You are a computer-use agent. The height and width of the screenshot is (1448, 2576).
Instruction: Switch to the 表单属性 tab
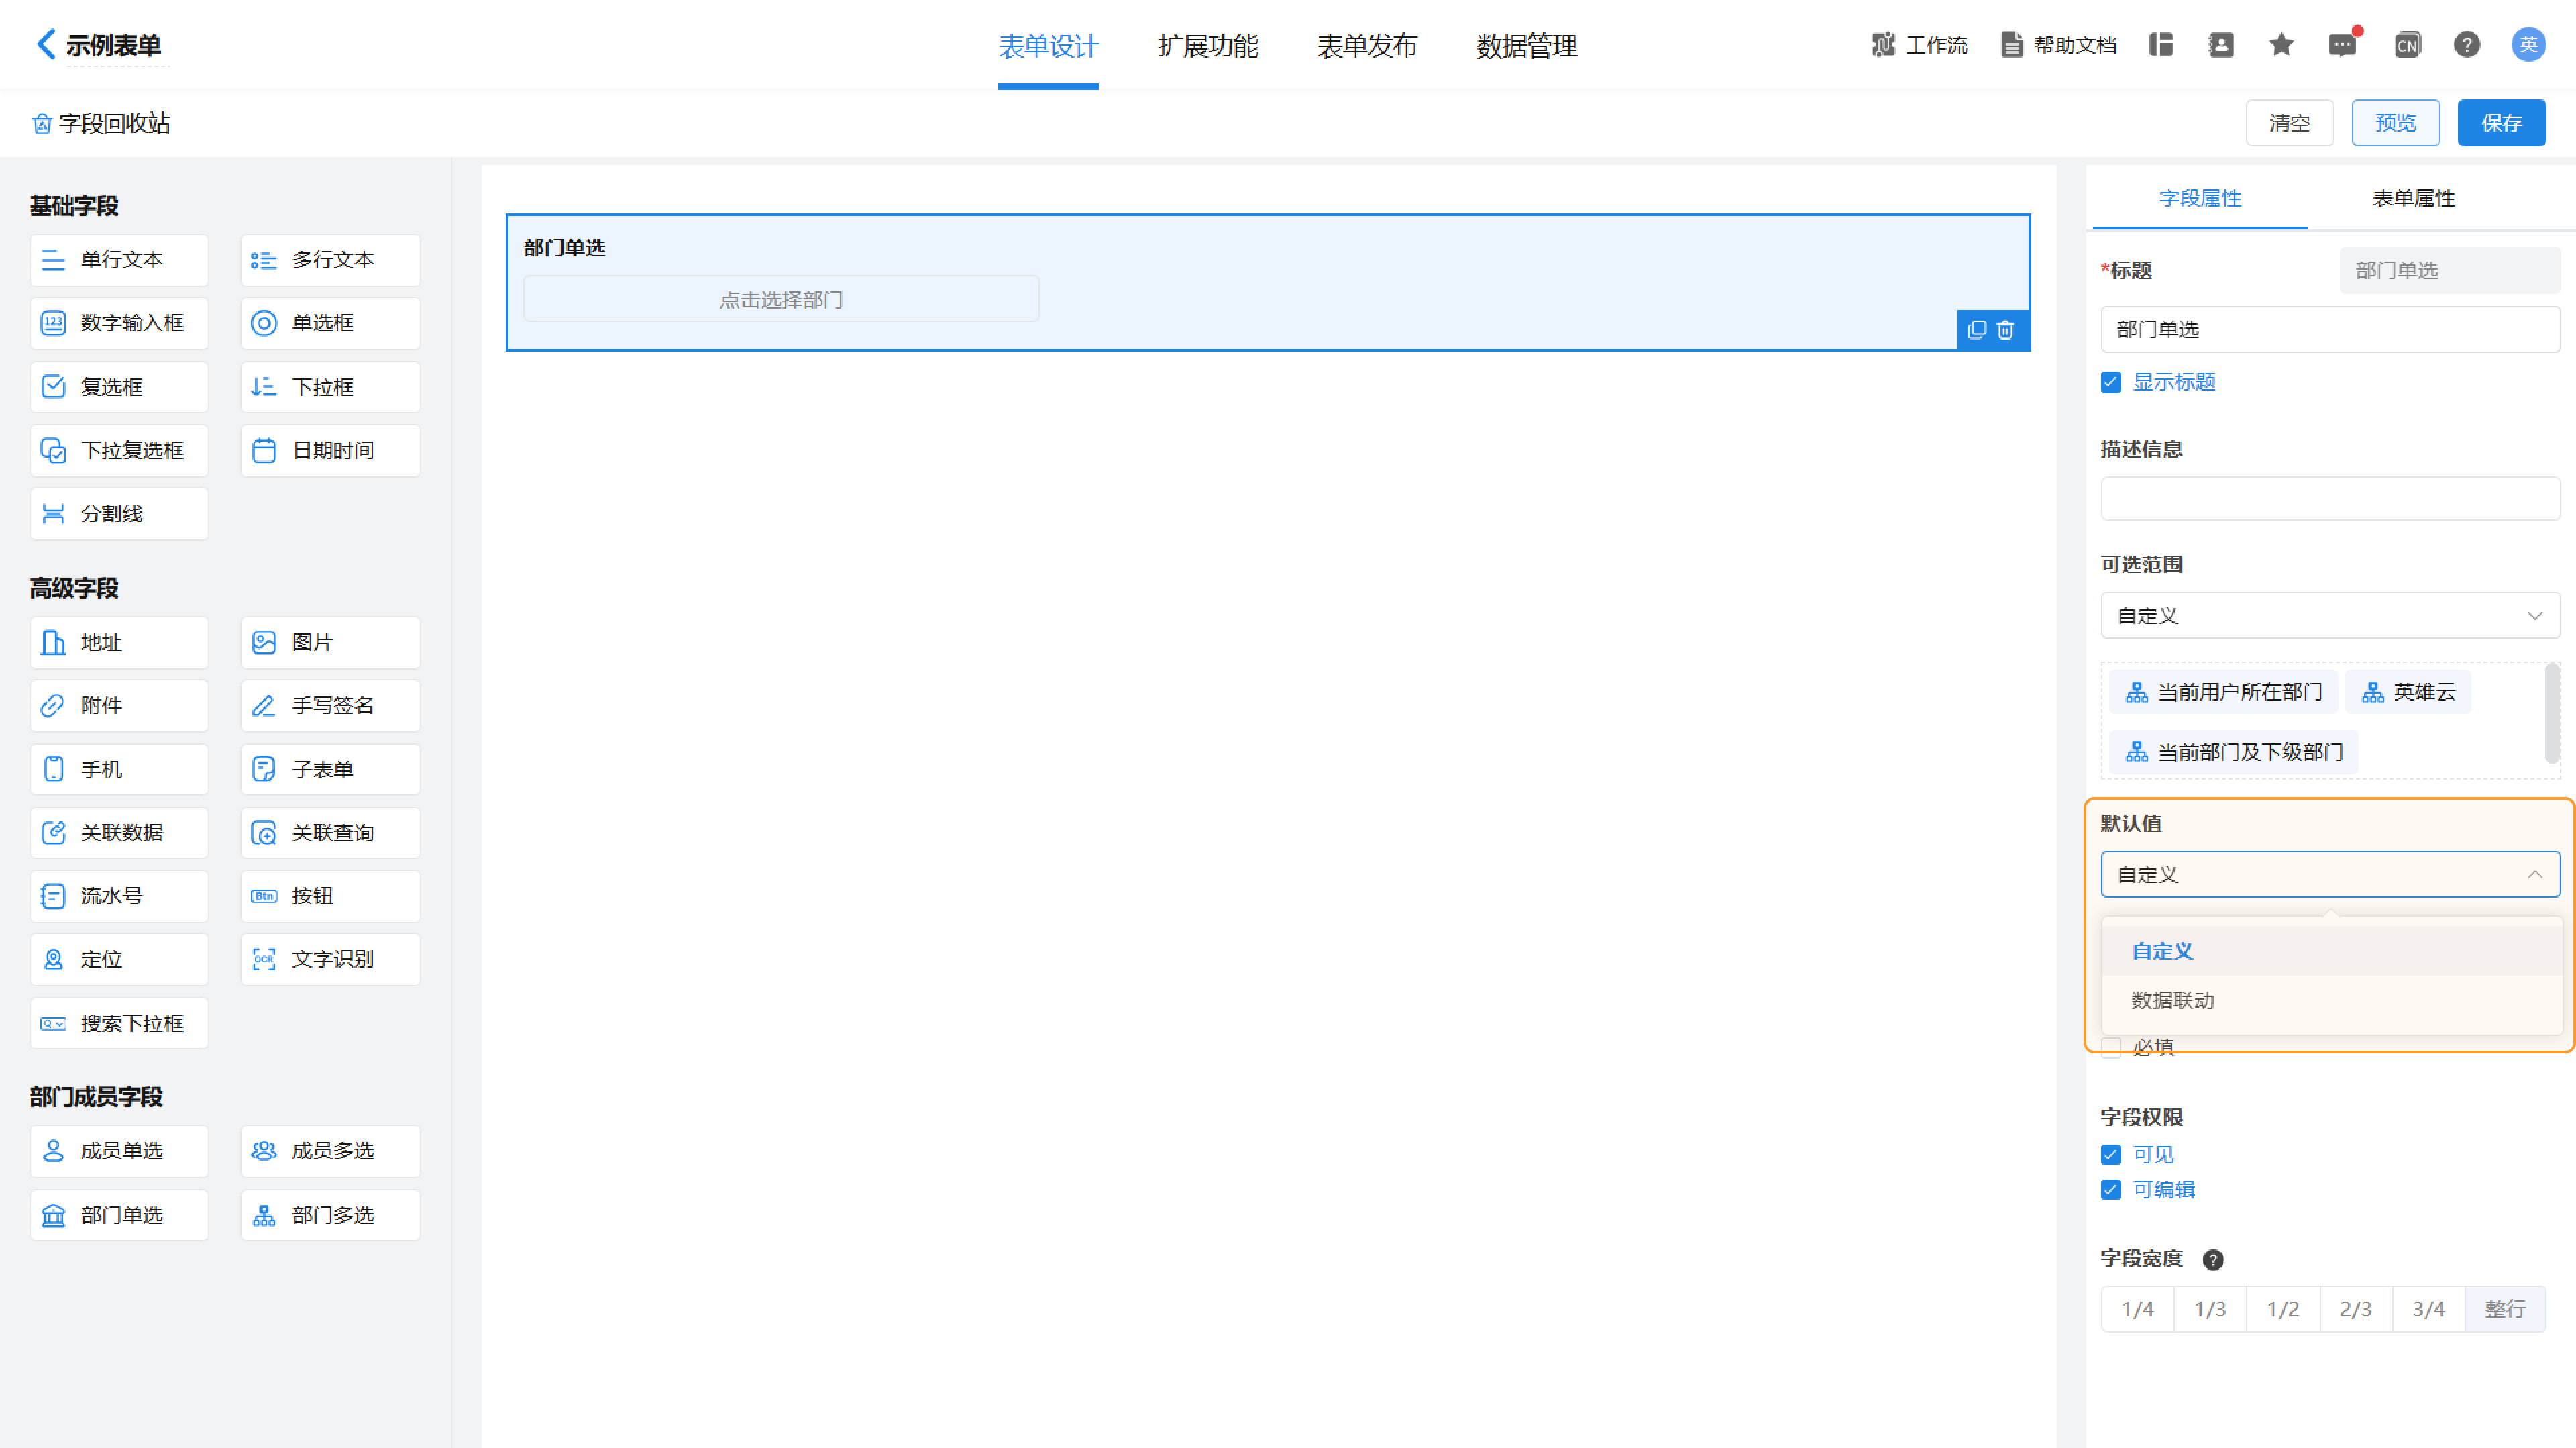[x=2413, y=198]
